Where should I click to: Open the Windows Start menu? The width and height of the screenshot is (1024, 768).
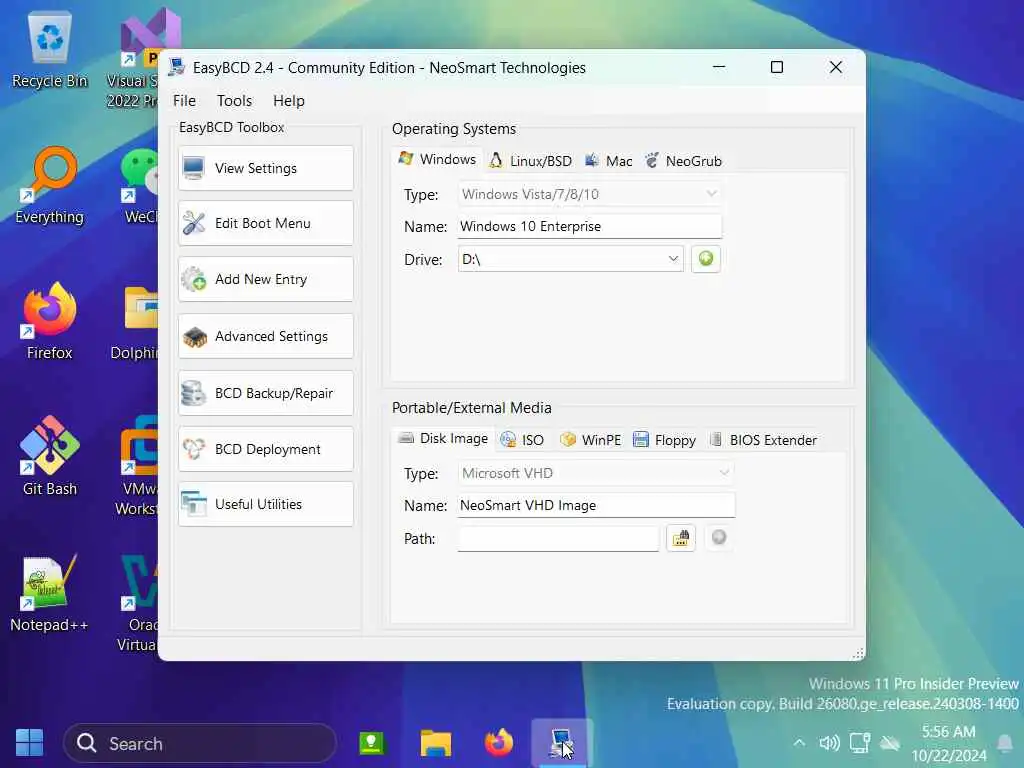tap(29, 743)
